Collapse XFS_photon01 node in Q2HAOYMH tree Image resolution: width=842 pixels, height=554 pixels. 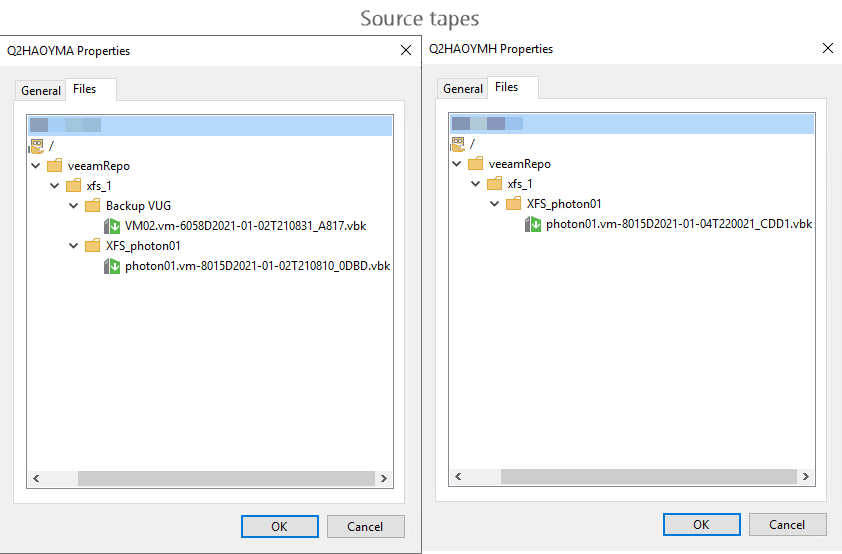click(x=495, y=203)
